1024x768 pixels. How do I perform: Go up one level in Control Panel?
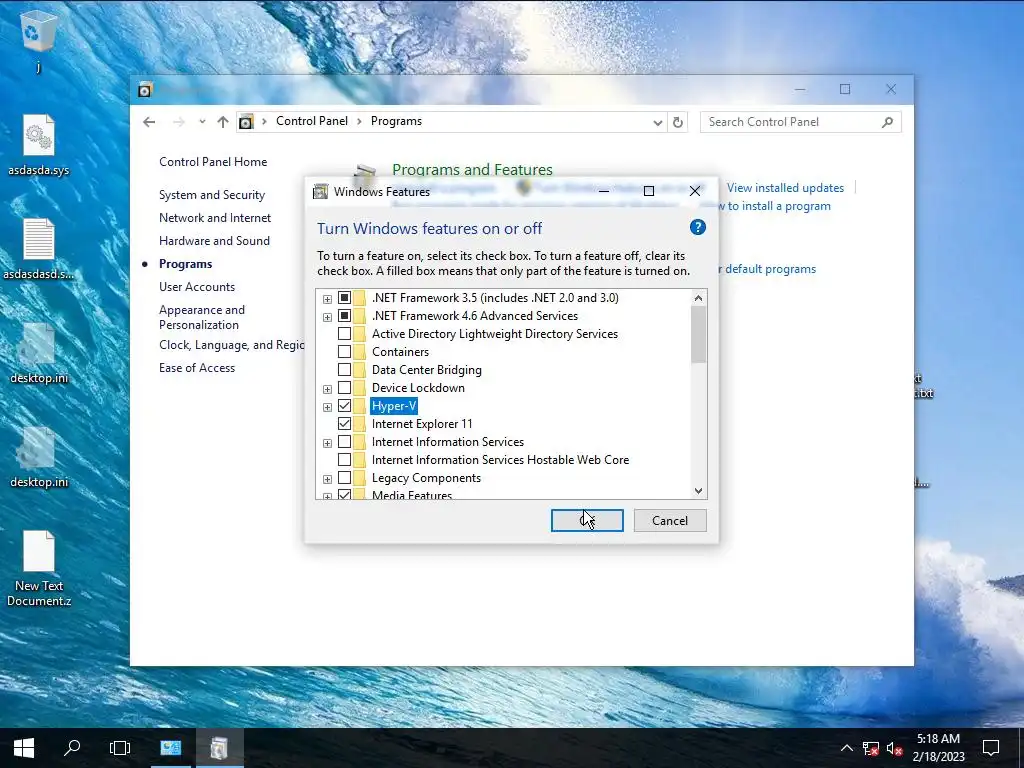(223, 122)
